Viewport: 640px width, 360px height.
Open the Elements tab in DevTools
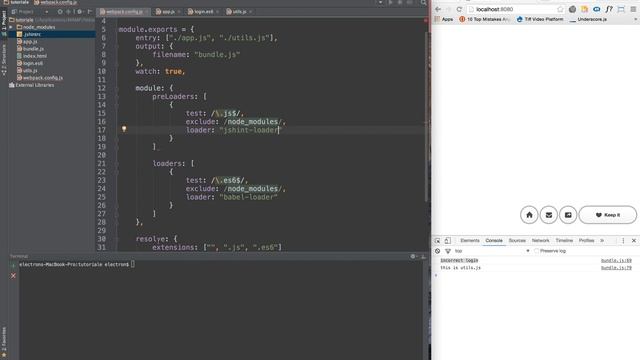[x=470, y=241]
